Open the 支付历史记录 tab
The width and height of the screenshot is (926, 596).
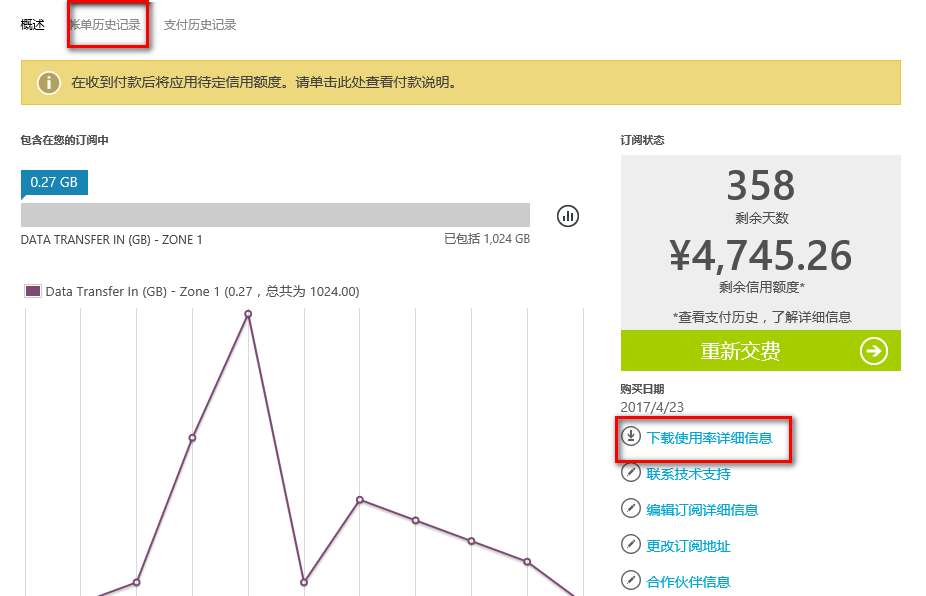click(x=200, y=25)
